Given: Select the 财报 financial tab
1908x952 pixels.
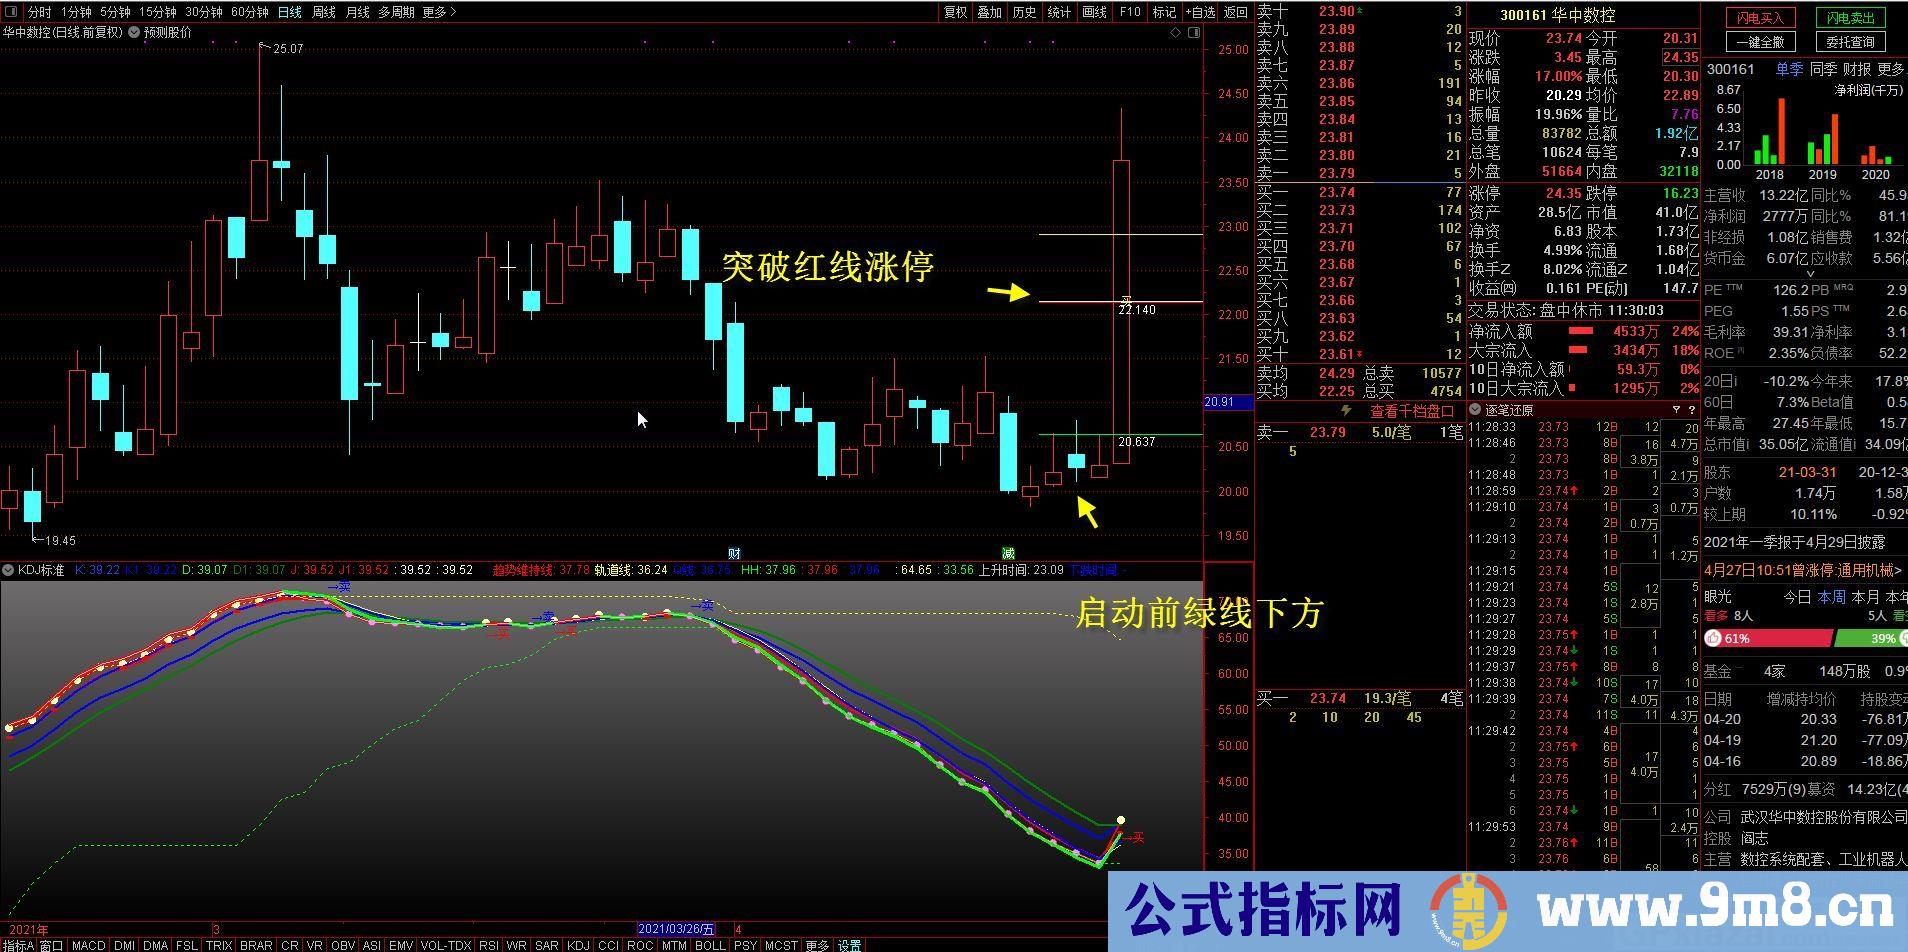Looking at the screenshot, I should coord(1857,69).
